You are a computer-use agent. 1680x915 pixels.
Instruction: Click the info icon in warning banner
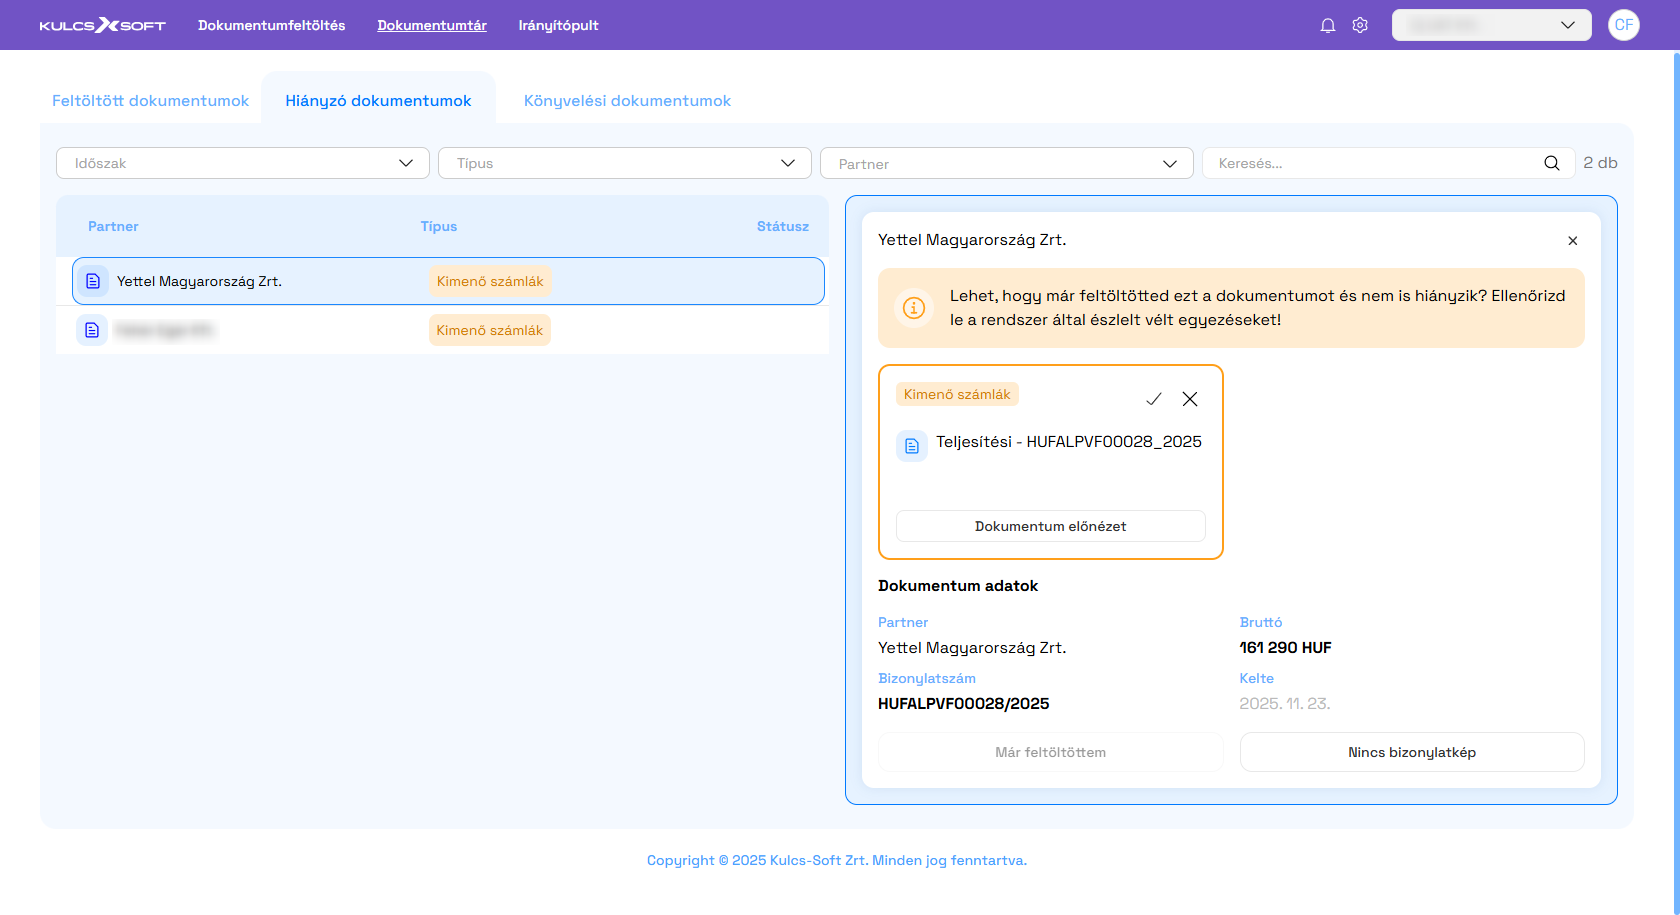tap(914, 308)
